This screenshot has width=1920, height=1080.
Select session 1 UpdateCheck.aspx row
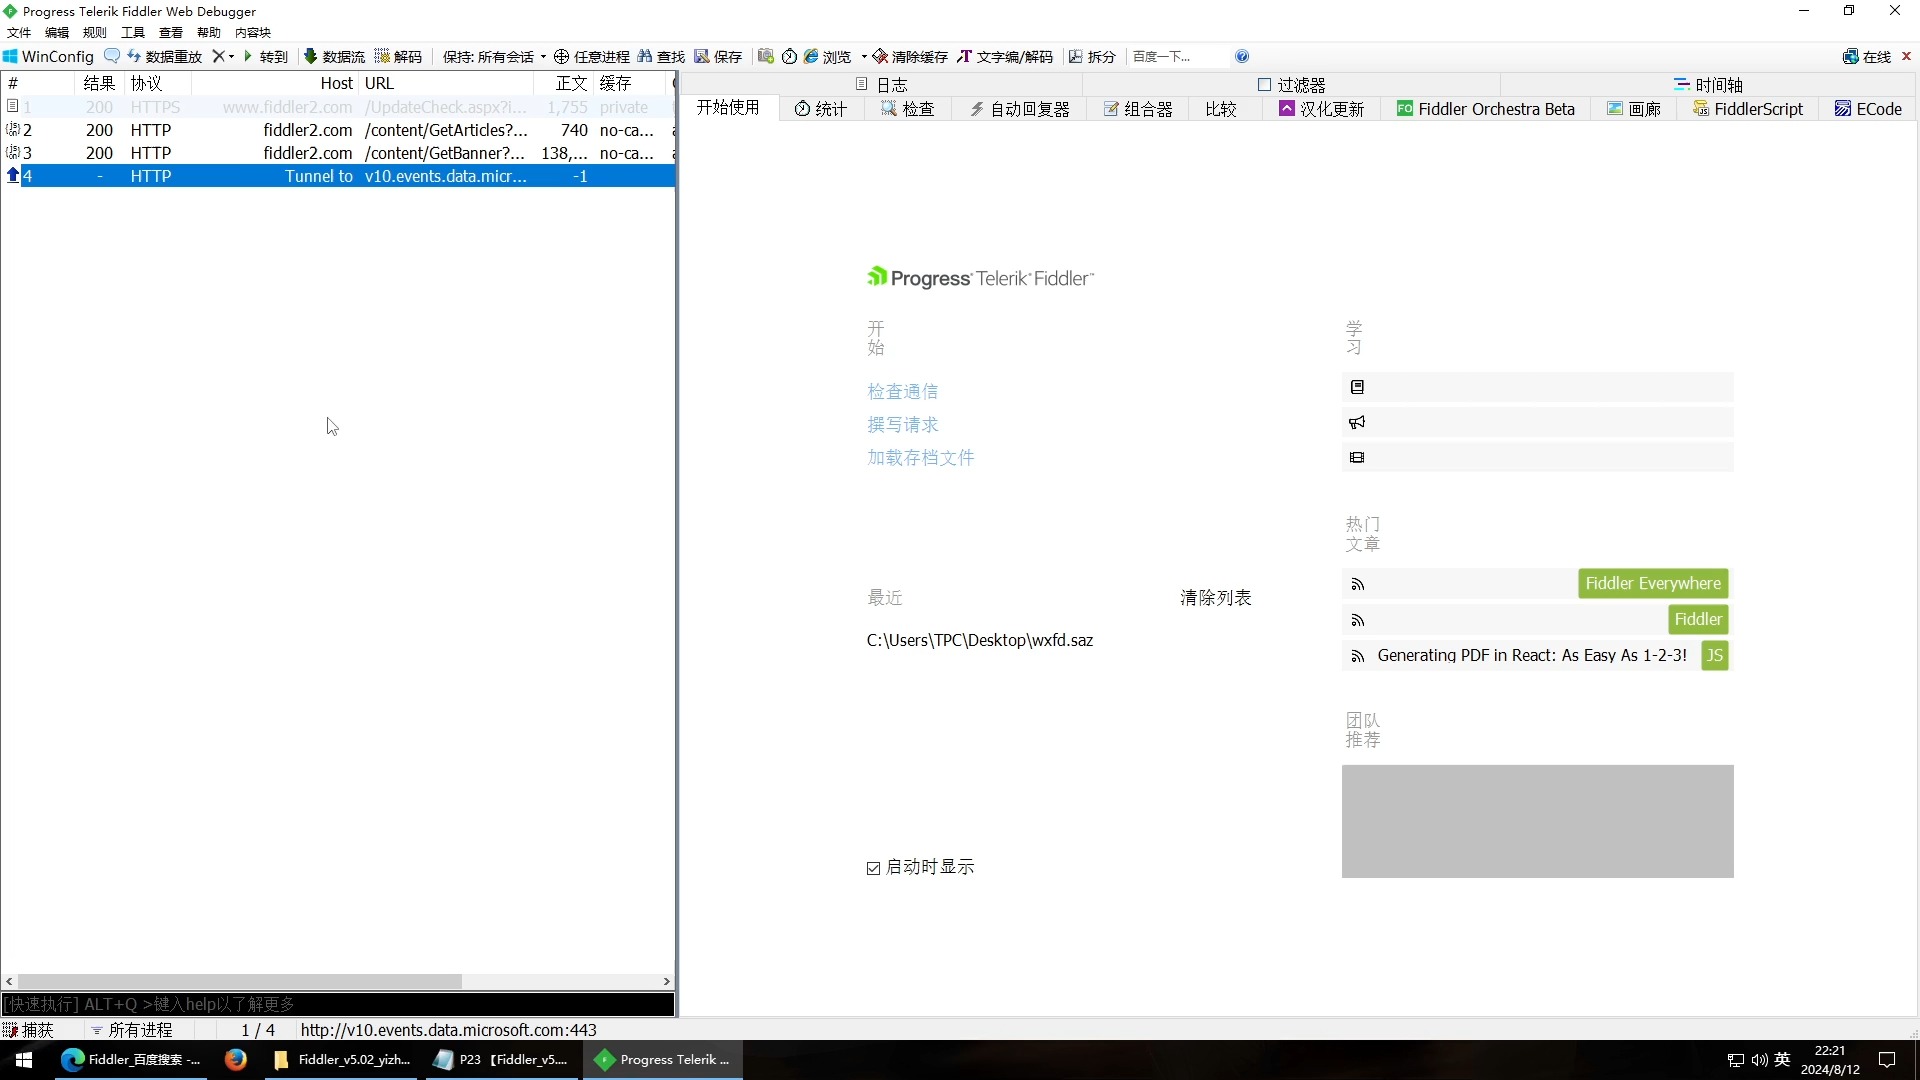click(x=338, y=107)
